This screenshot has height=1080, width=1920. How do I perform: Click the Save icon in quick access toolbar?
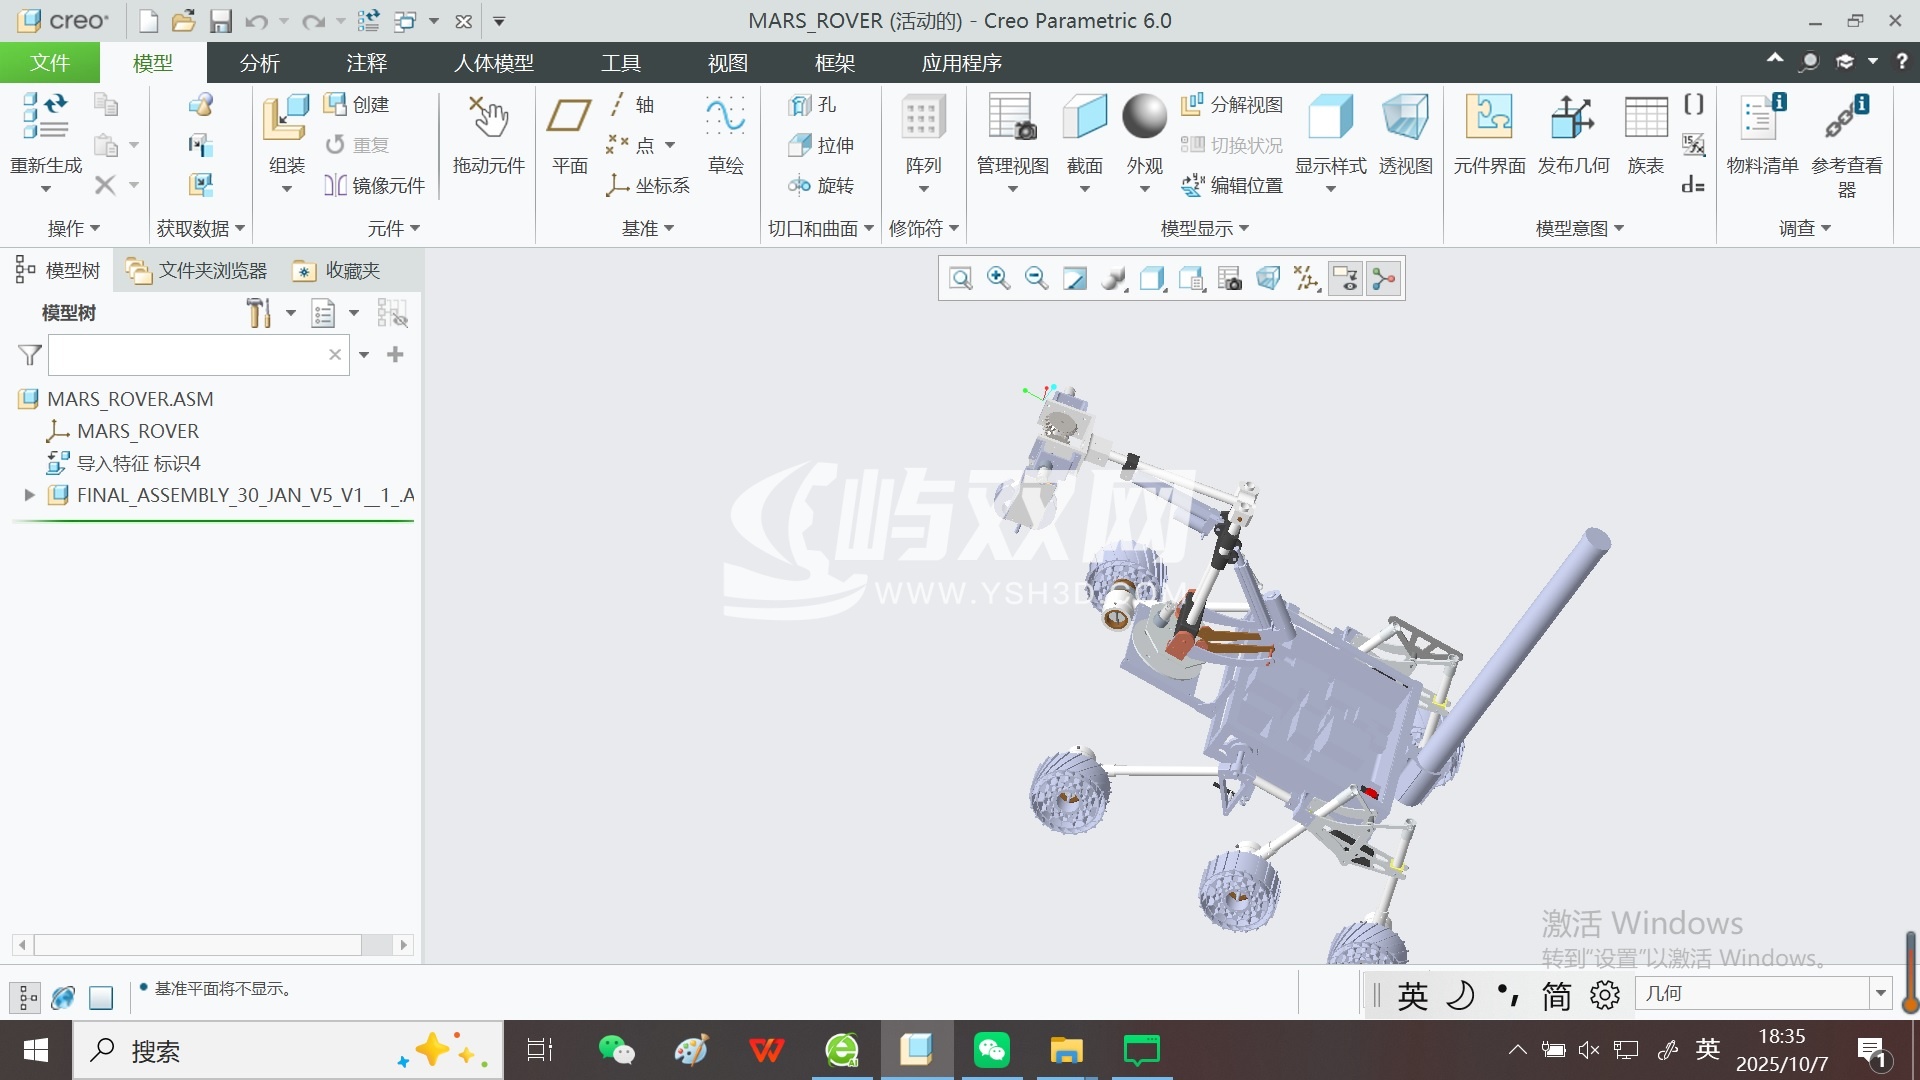click(x=221, y=21)
